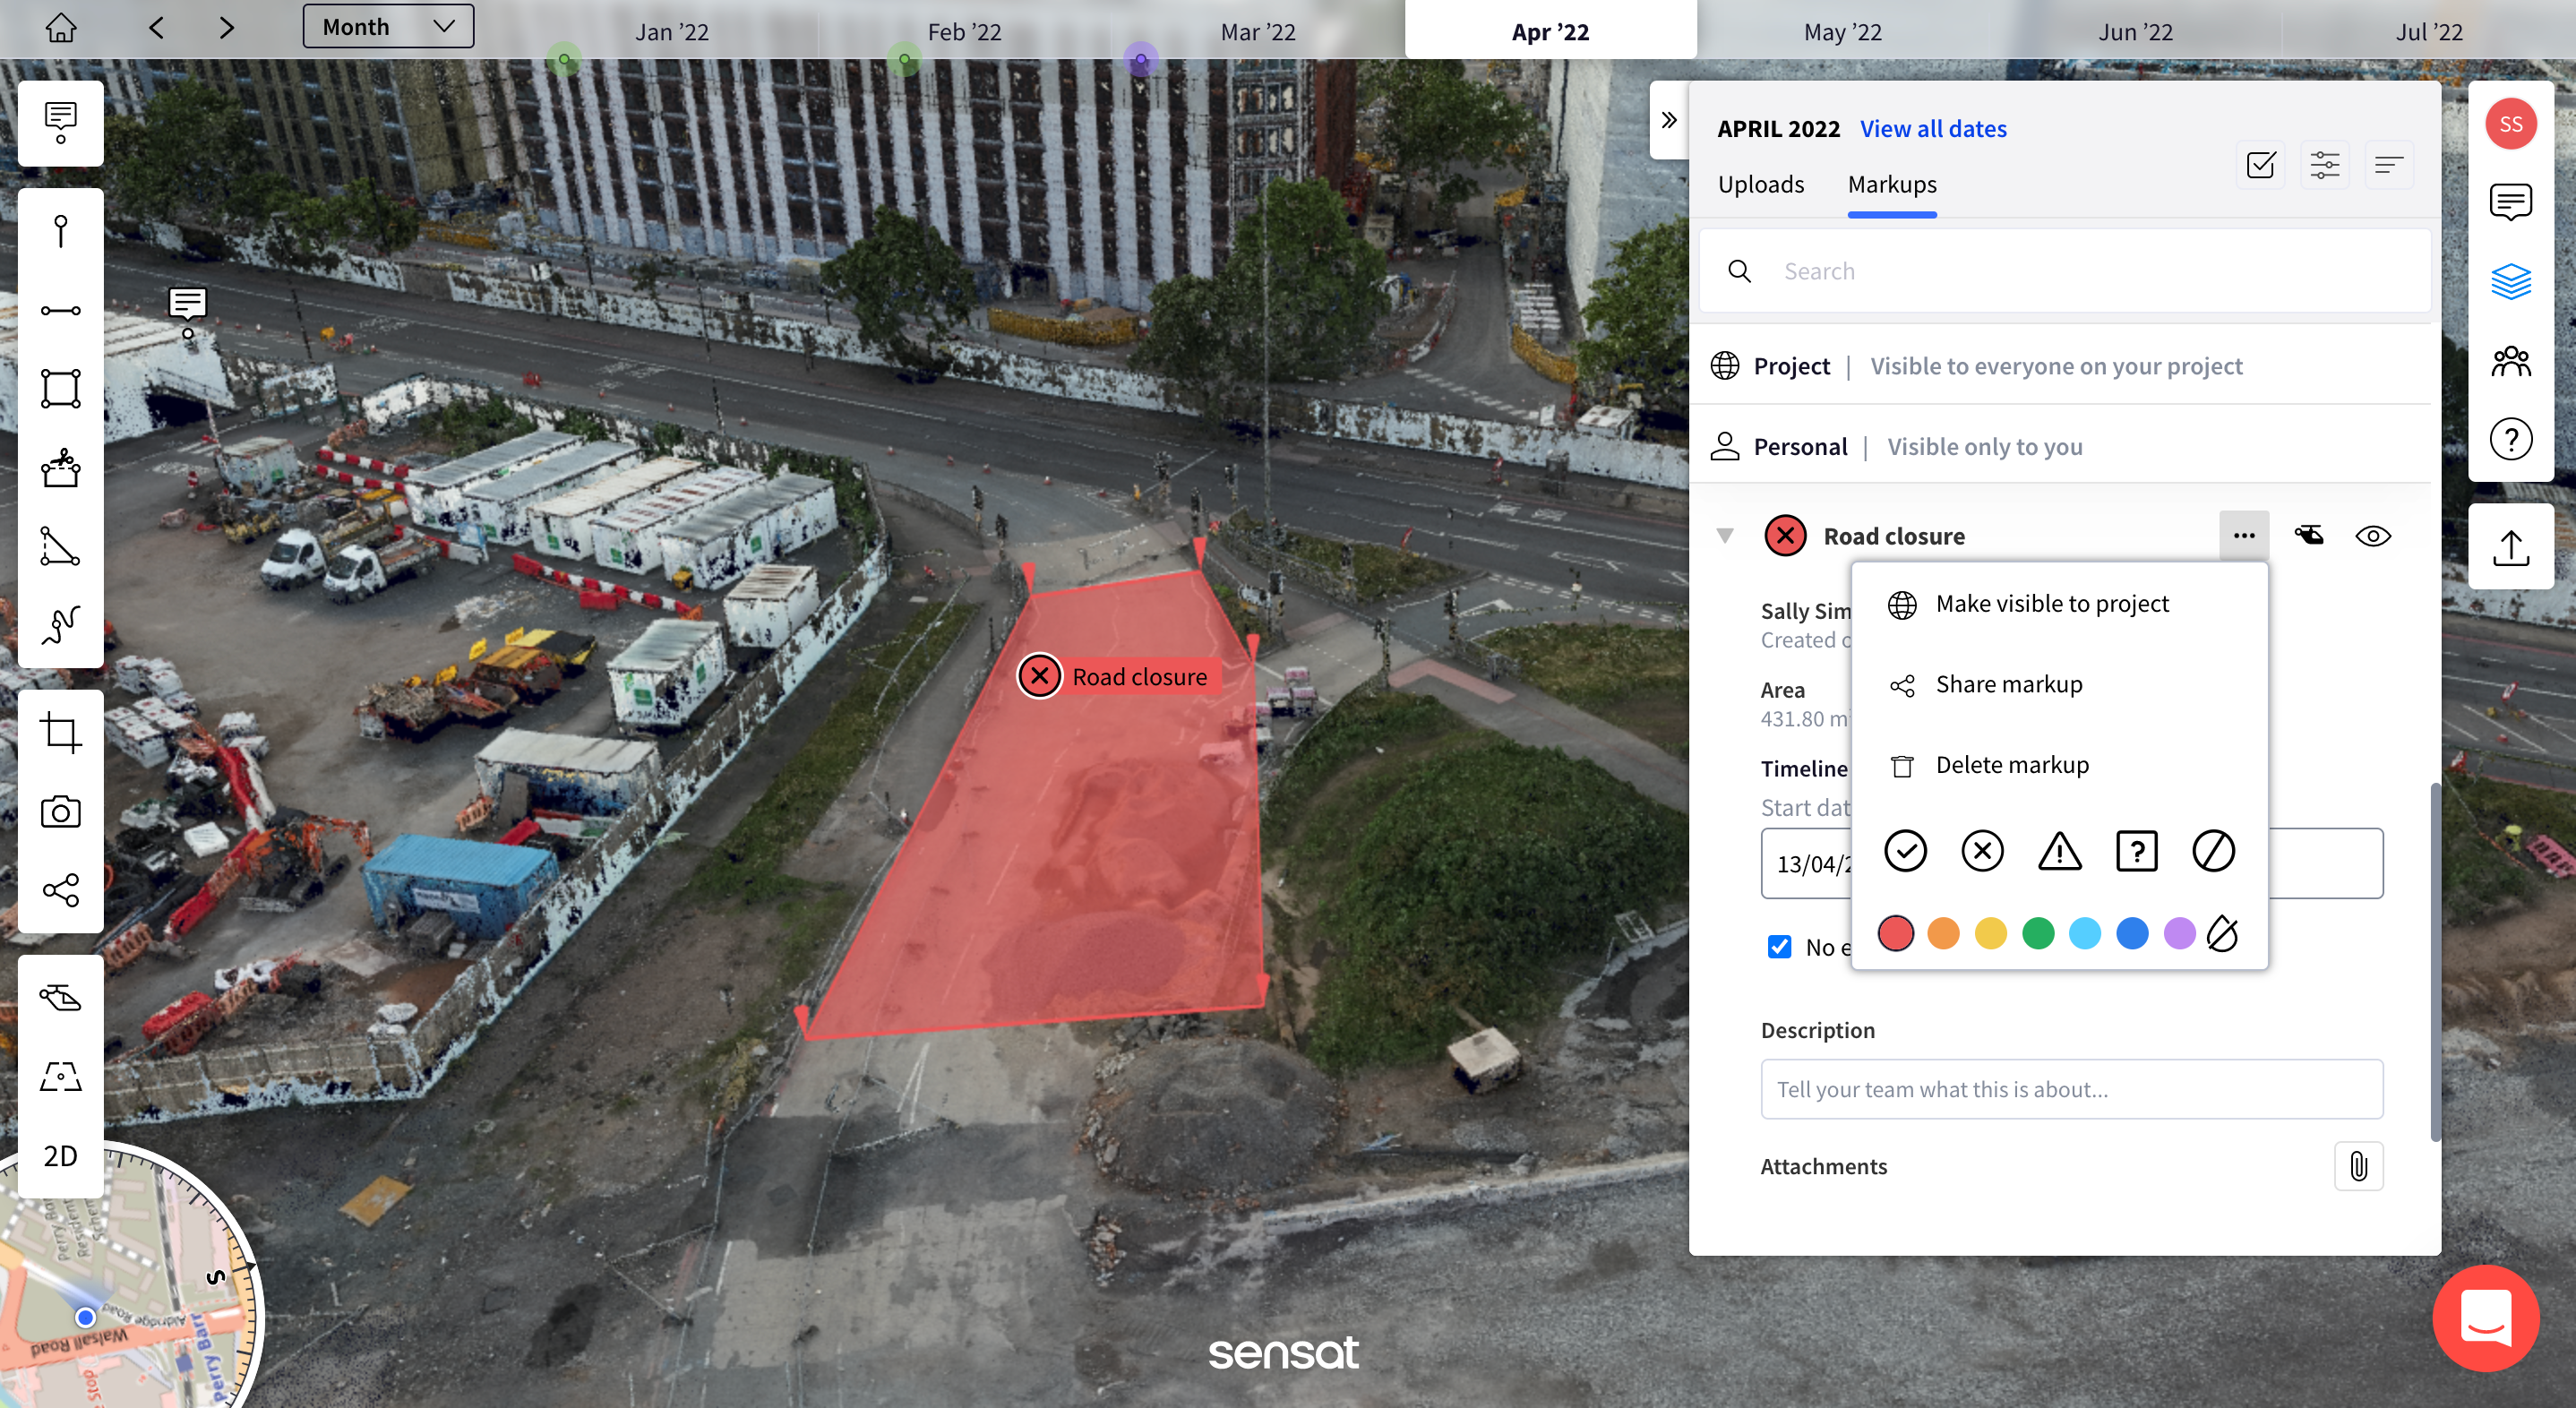
Task: Uncheck the no end date checkbox
Action: (1779, 946)
